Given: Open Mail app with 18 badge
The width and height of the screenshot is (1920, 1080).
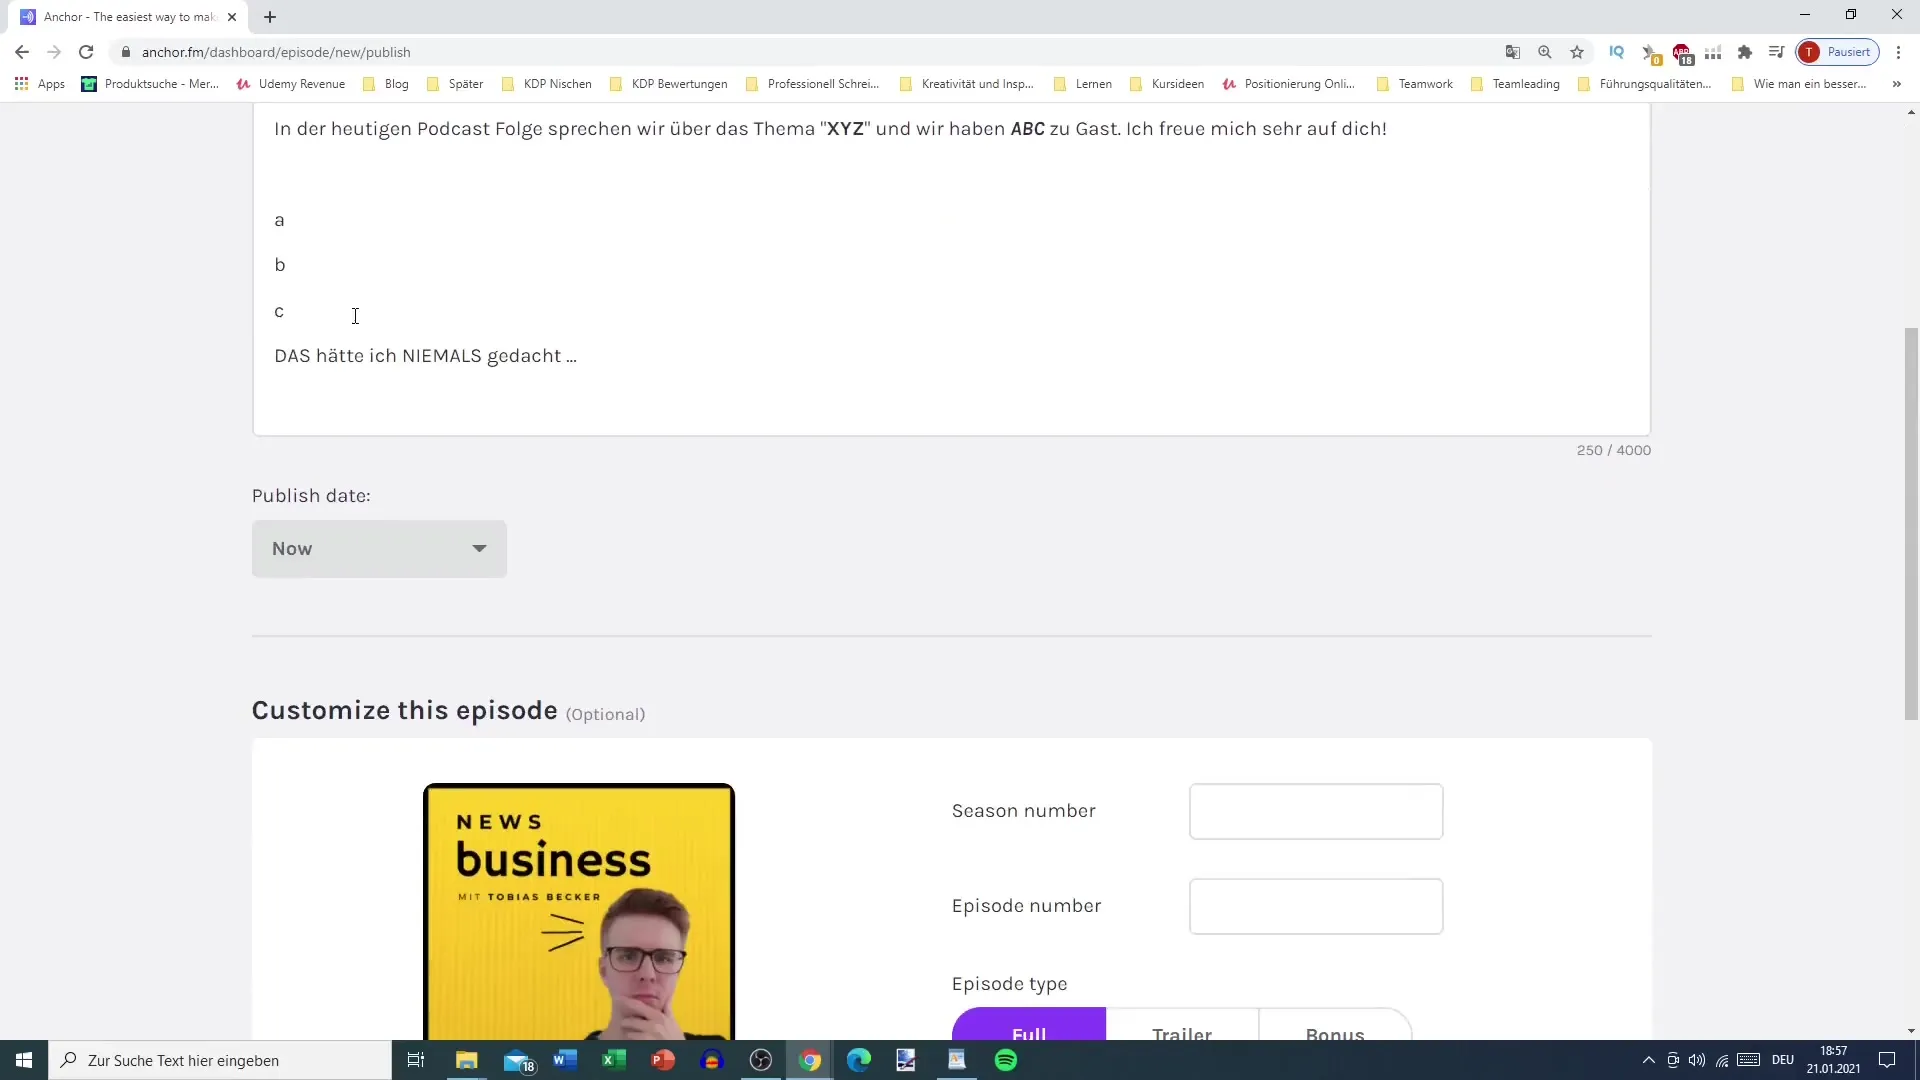Looking at the screenshot, I should tap(518, 1060).
